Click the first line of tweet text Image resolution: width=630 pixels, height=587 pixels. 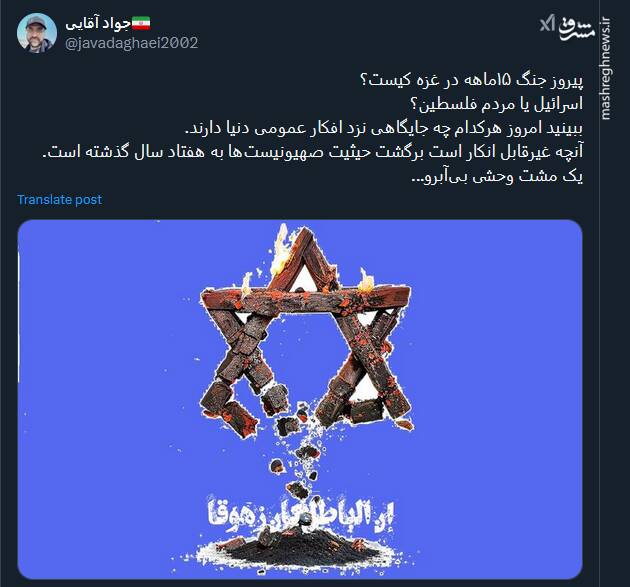point(472,80)
